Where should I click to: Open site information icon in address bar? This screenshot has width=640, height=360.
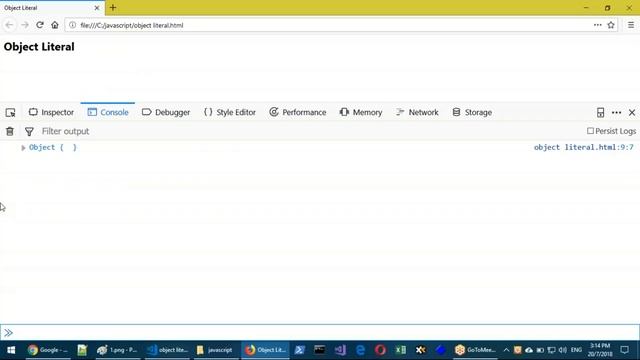tap(72, 25)
